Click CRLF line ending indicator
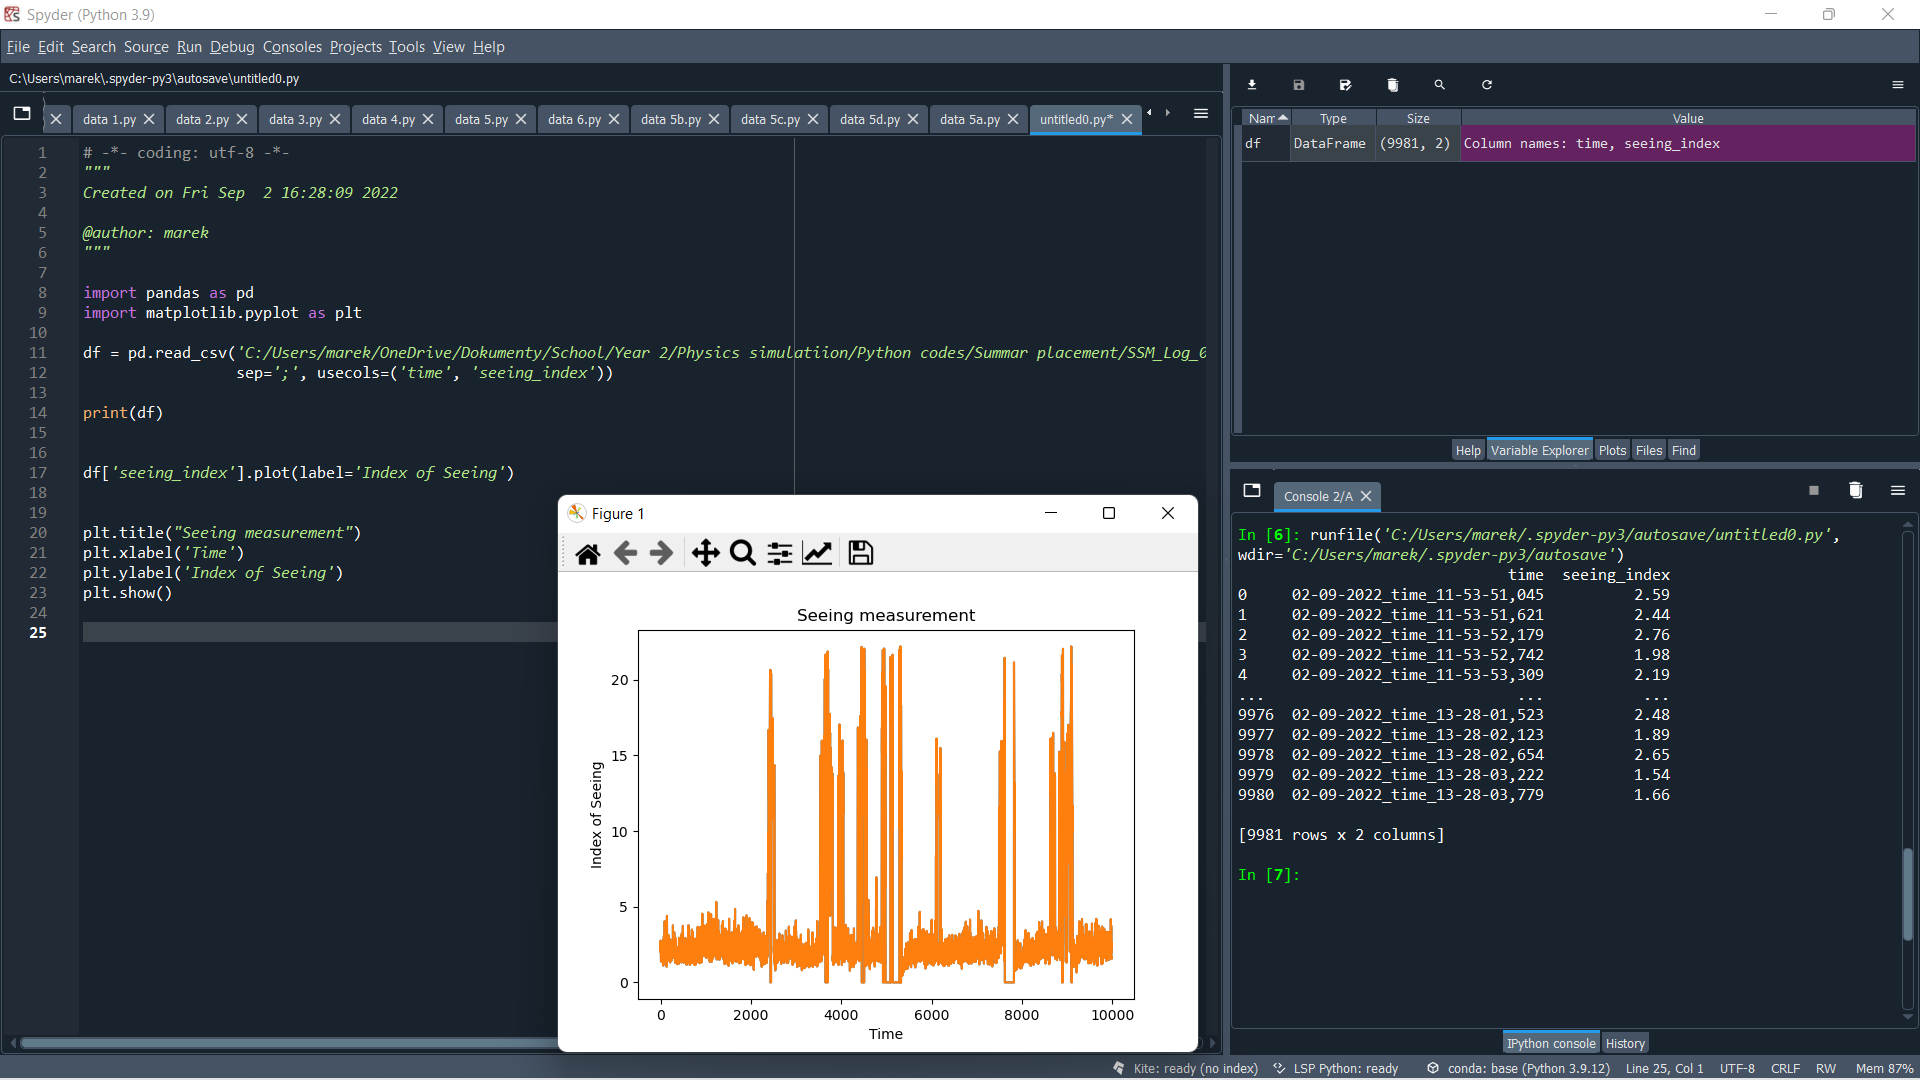 click(x=1785, y=1069)
